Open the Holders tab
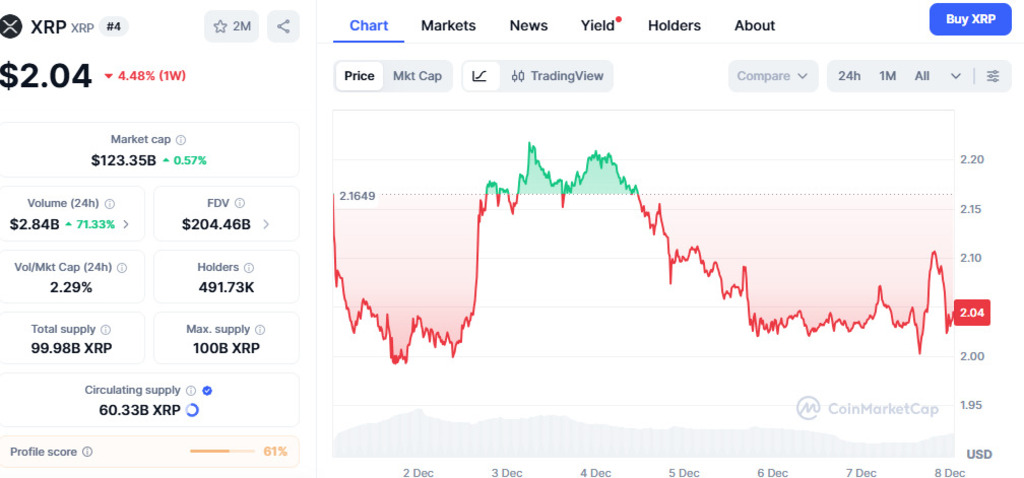This screenshot has height=478, width=1024. pos(674,25)
